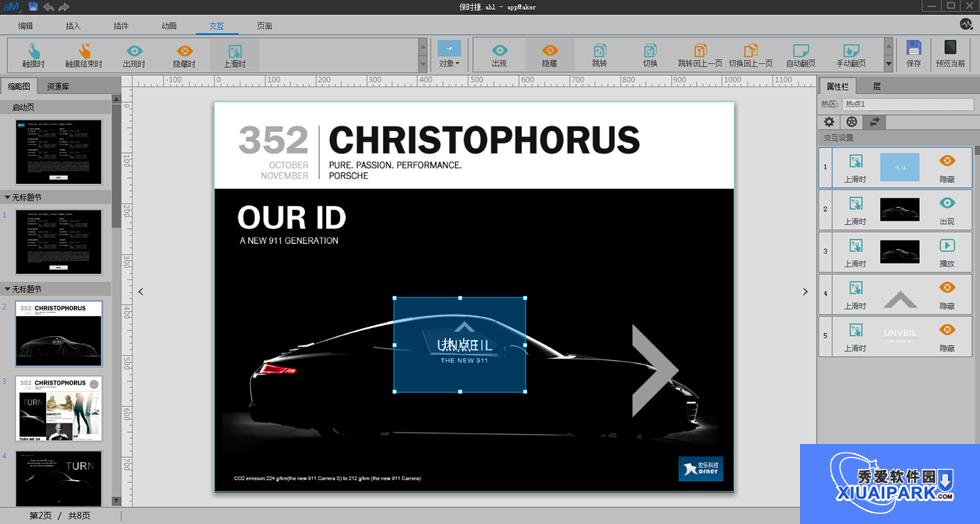980x524 pixels.
Task: Switch to the 资源库 resource library tab
Action: pos(58,86)
